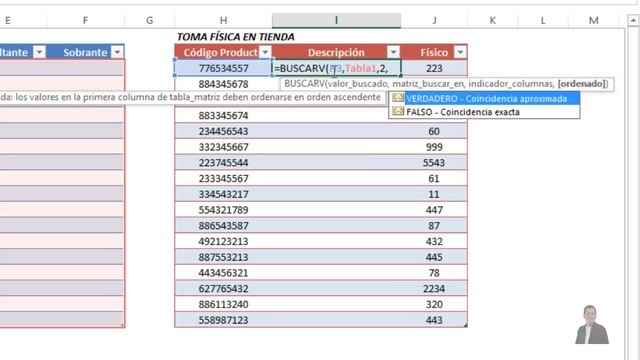Select column header H
This screenshot has width=640, height=360.
coord(223,20)
